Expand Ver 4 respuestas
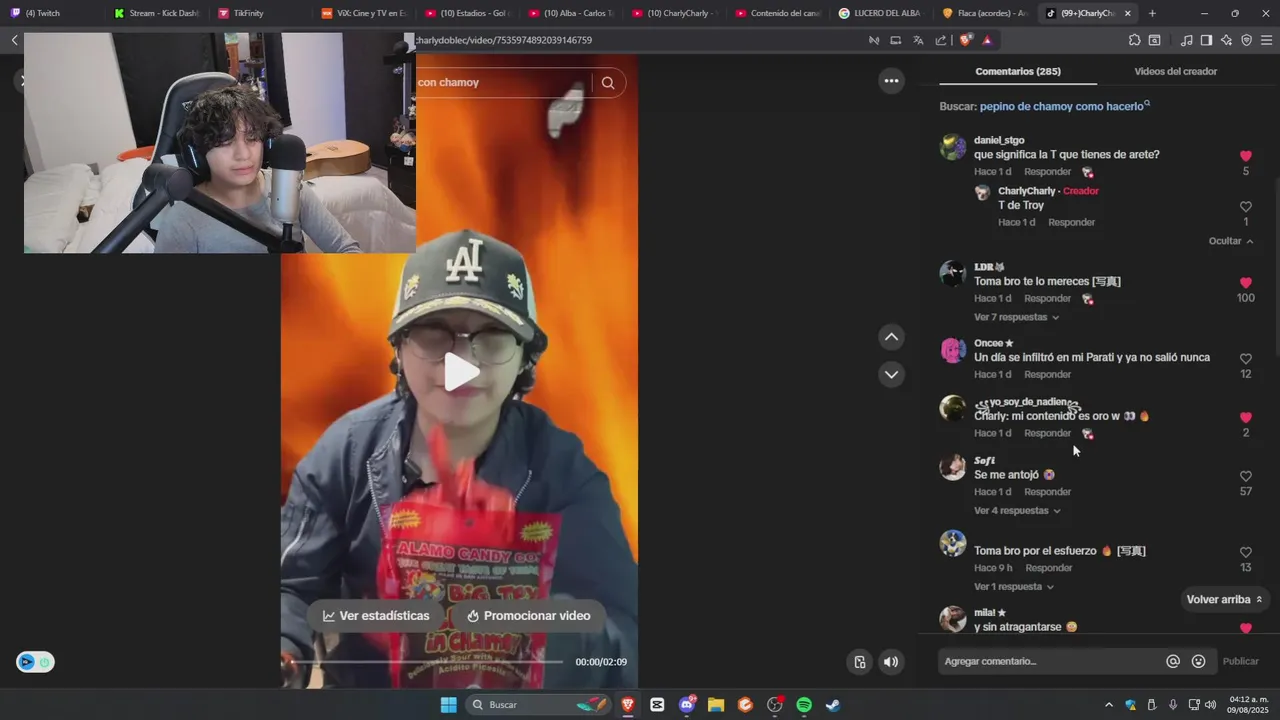This screenshot has width=1280, height=720. (1017, 511)
